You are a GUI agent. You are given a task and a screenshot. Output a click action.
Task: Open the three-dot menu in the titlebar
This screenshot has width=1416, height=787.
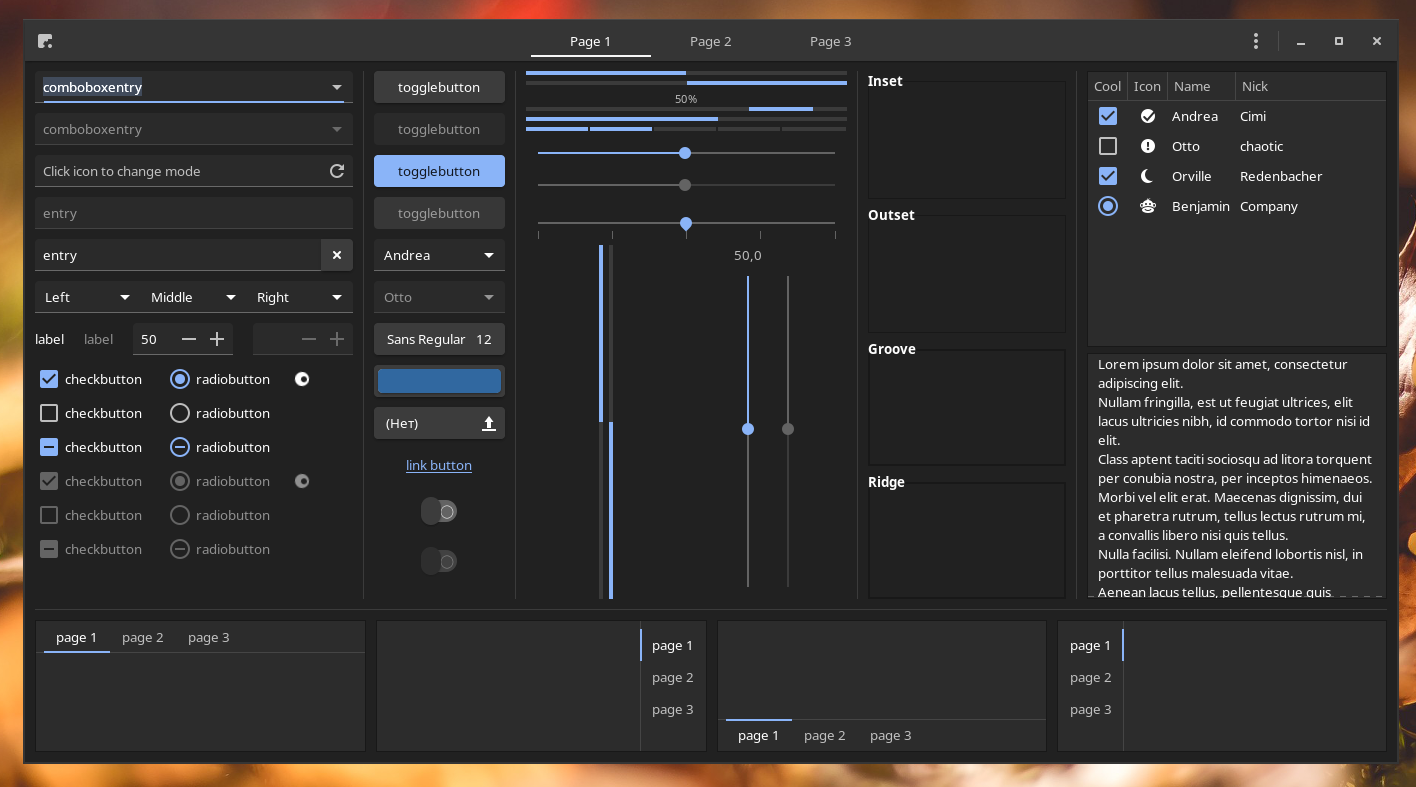click(x=1255, y=40)
